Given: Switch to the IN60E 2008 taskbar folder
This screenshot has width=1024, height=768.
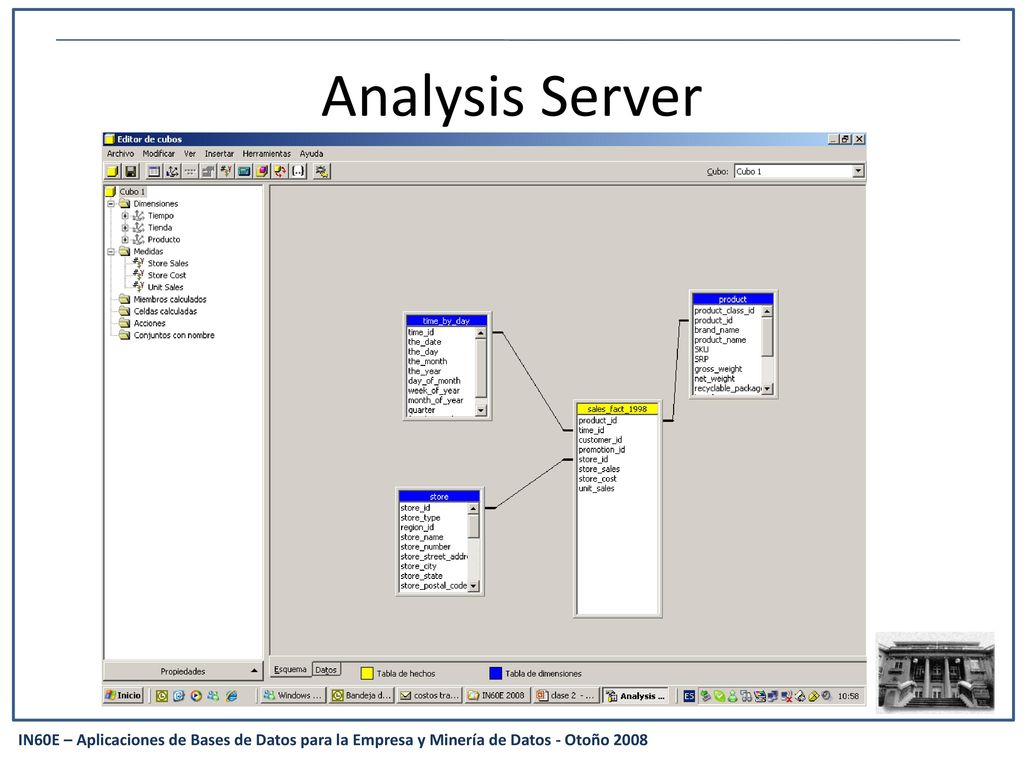Looking at the screenshot, I should (x=498, y=696).
